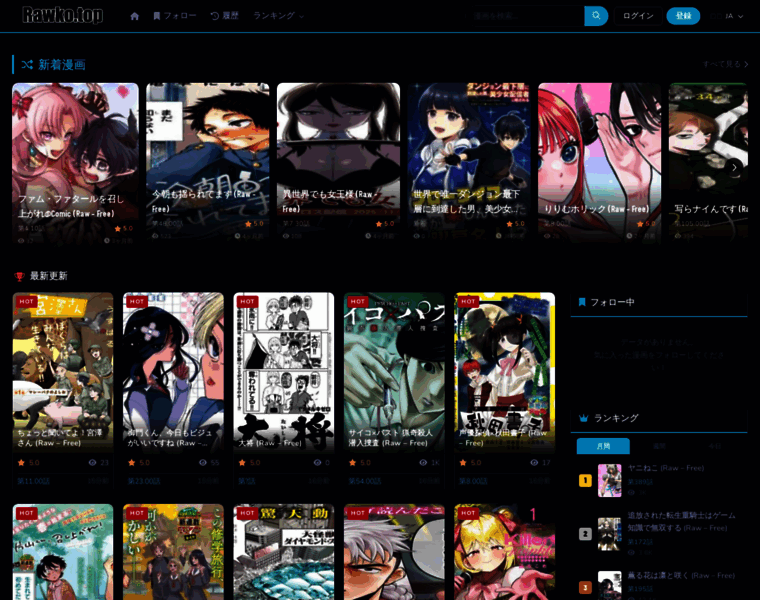Click the trophy icon beside 最新更新

19,276
